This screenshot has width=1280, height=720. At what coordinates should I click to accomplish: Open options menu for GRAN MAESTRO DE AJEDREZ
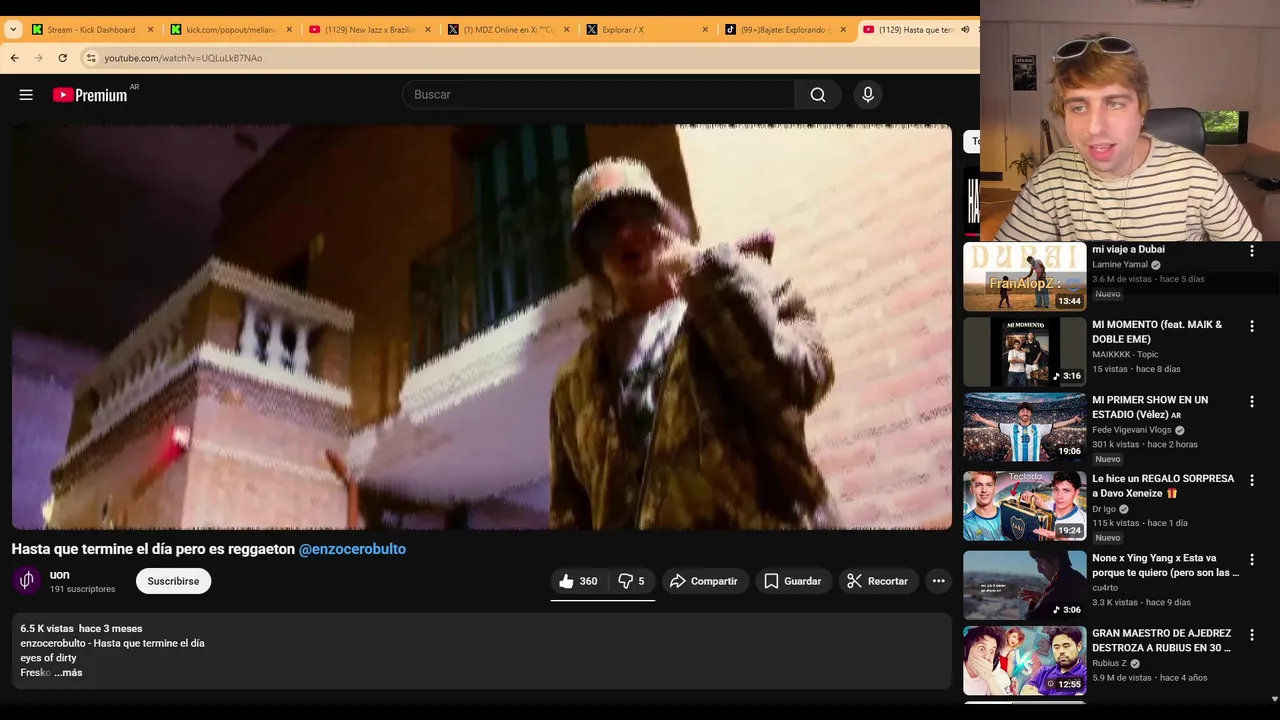pos(1251,634)
